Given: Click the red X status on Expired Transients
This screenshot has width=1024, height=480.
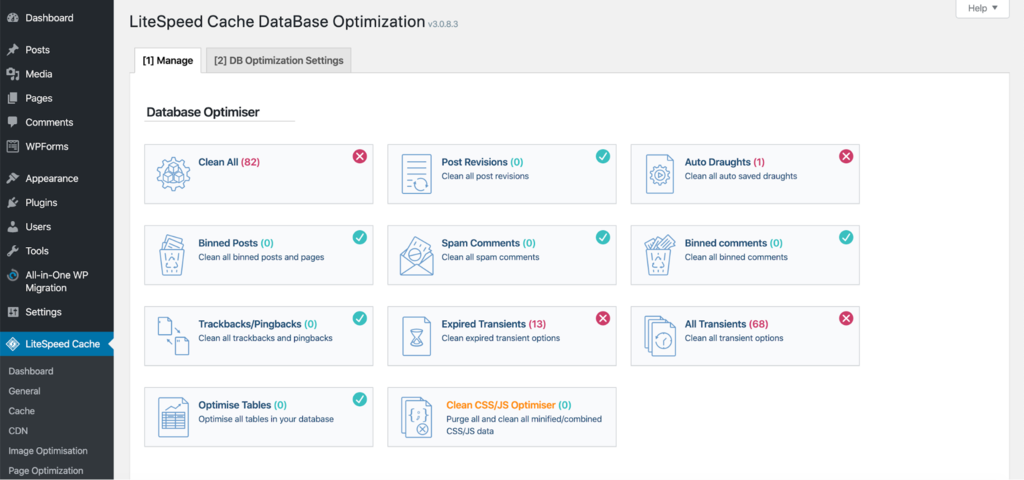Looking at the screenshot, I should pyautogui.click(x=603, y=318).
